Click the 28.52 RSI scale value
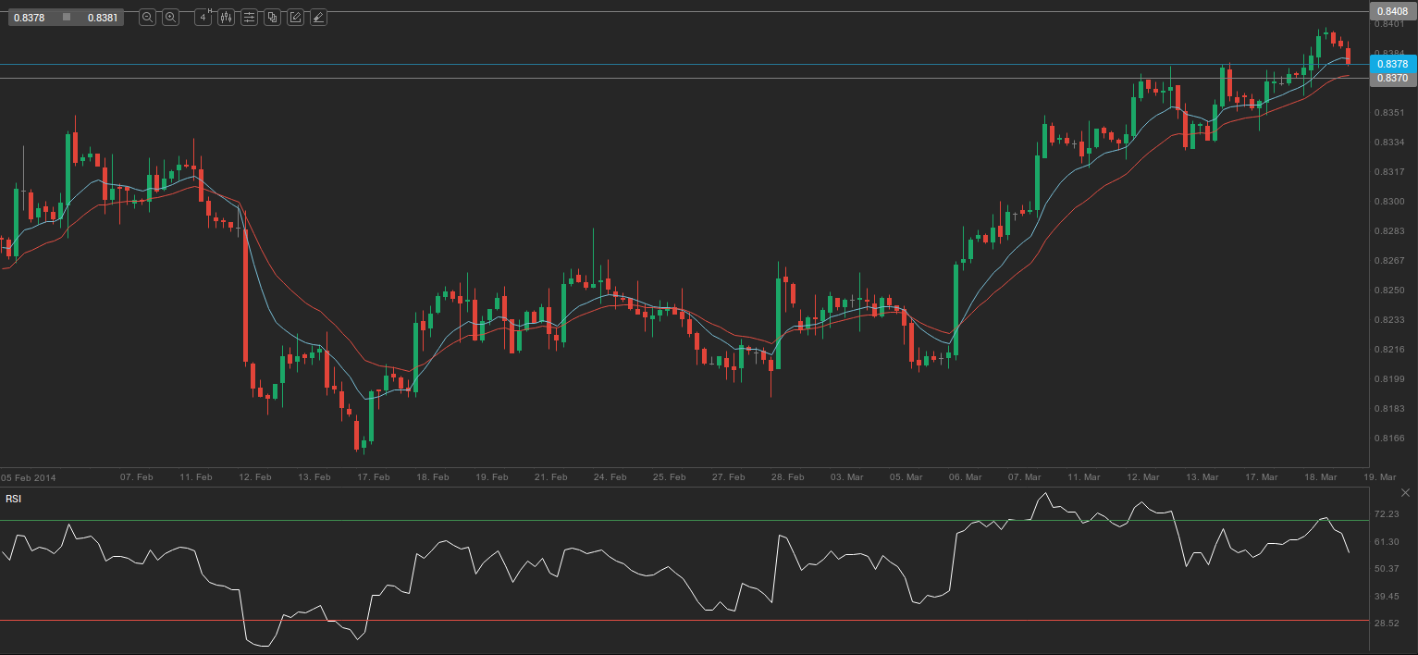 1387,623
